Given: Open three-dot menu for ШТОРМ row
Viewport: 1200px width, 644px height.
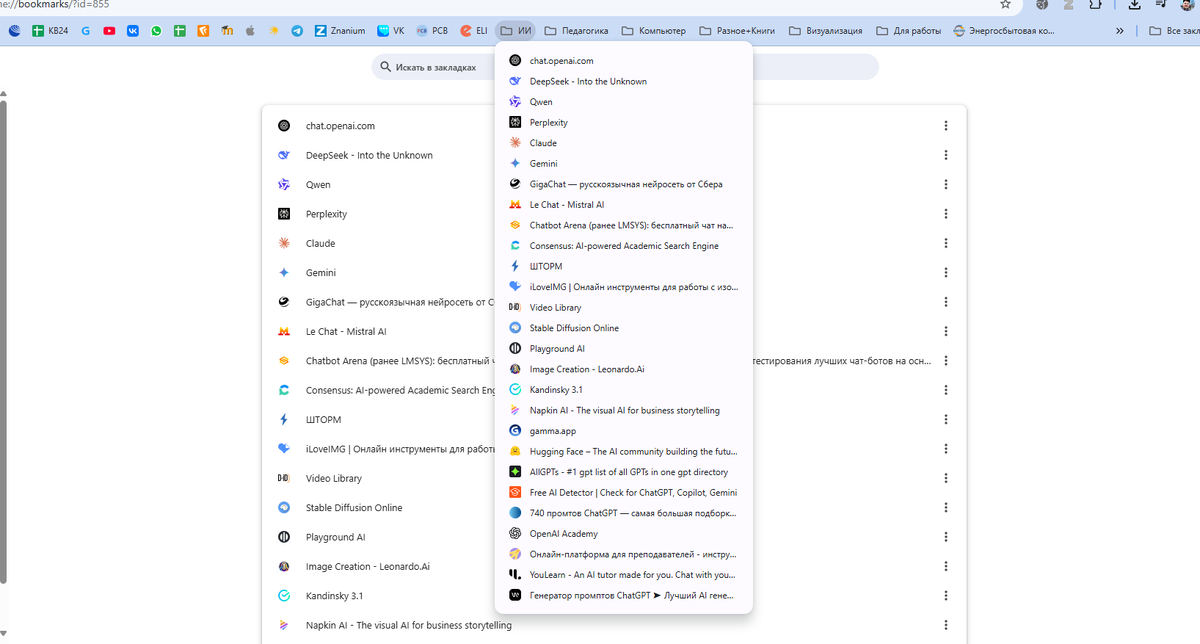Looking at the screenshot, I should [945, 419].
